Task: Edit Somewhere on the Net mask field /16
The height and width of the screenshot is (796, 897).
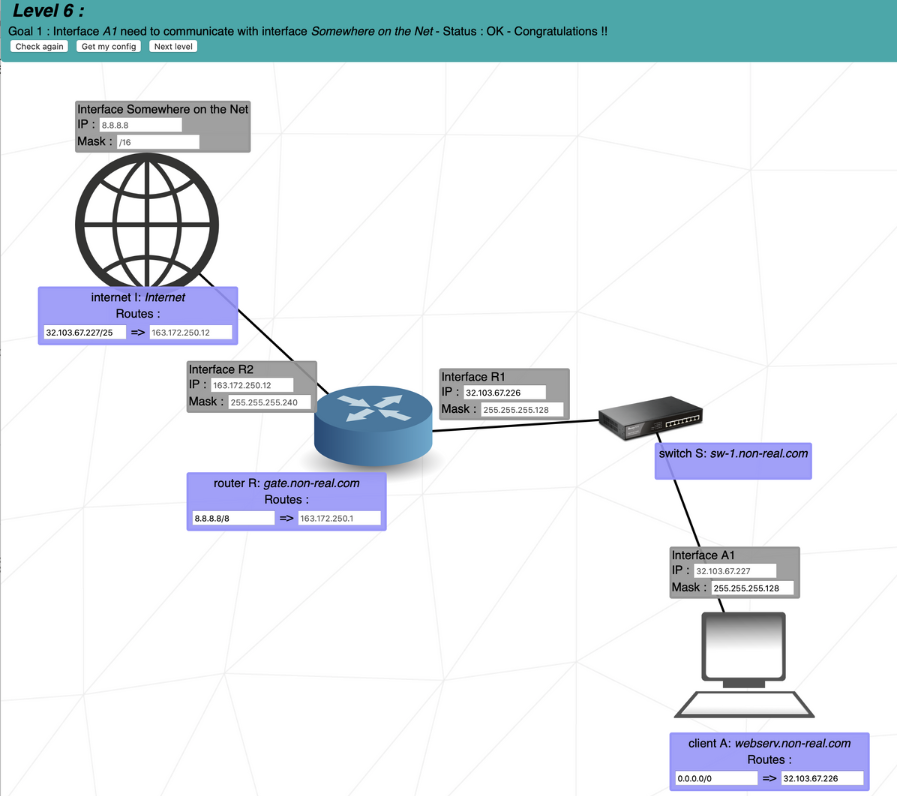Action: (158, 142)
